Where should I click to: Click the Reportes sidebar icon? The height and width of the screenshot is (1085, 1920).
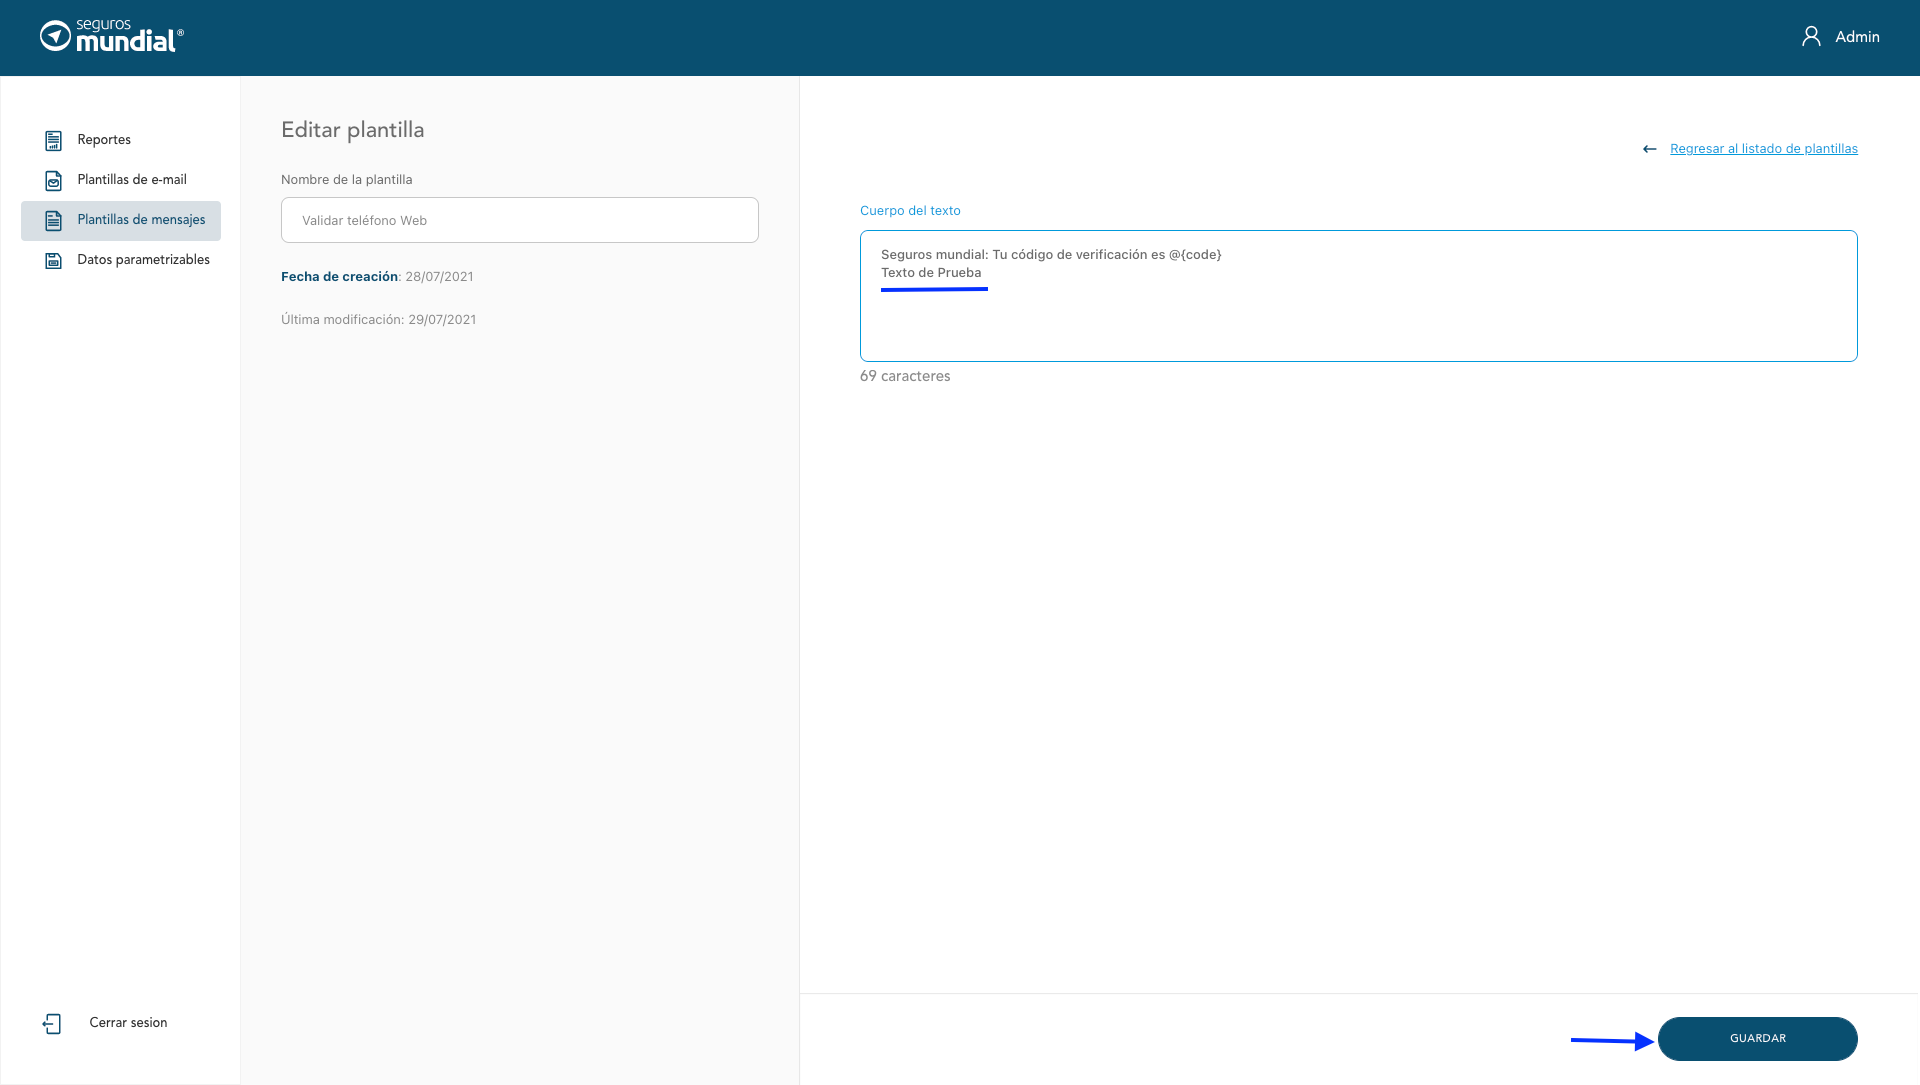pyautogui.click(x=53, y=141)
